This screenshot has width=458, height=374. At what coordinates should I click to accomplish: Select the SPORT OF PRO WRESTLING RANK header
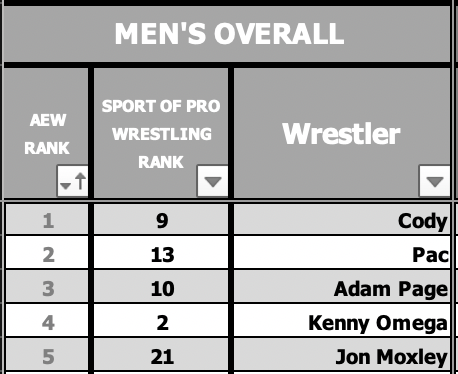[x=161, y=133]
